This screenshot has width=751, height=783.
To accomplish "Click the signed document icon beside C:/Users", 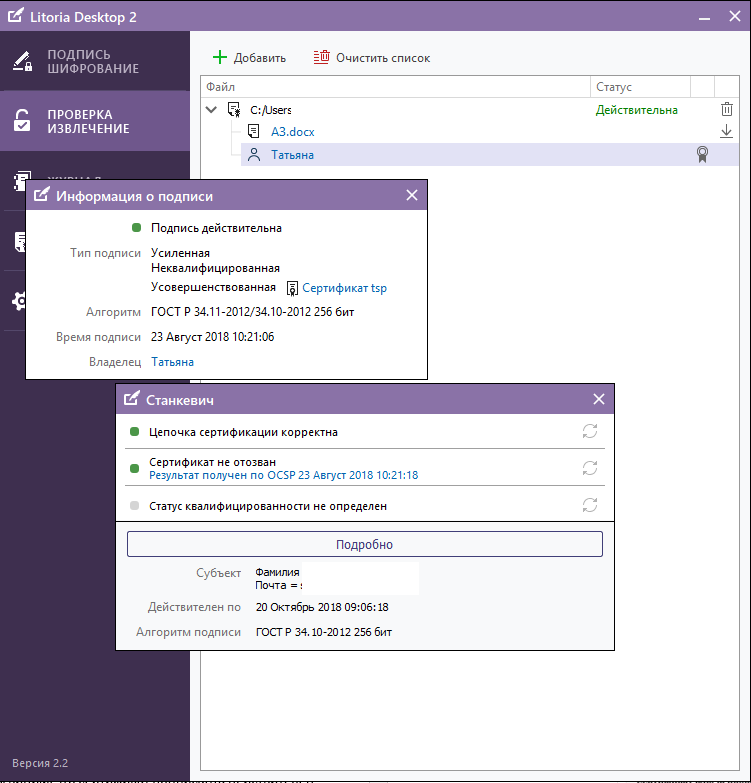I will (x=234, y=109).
